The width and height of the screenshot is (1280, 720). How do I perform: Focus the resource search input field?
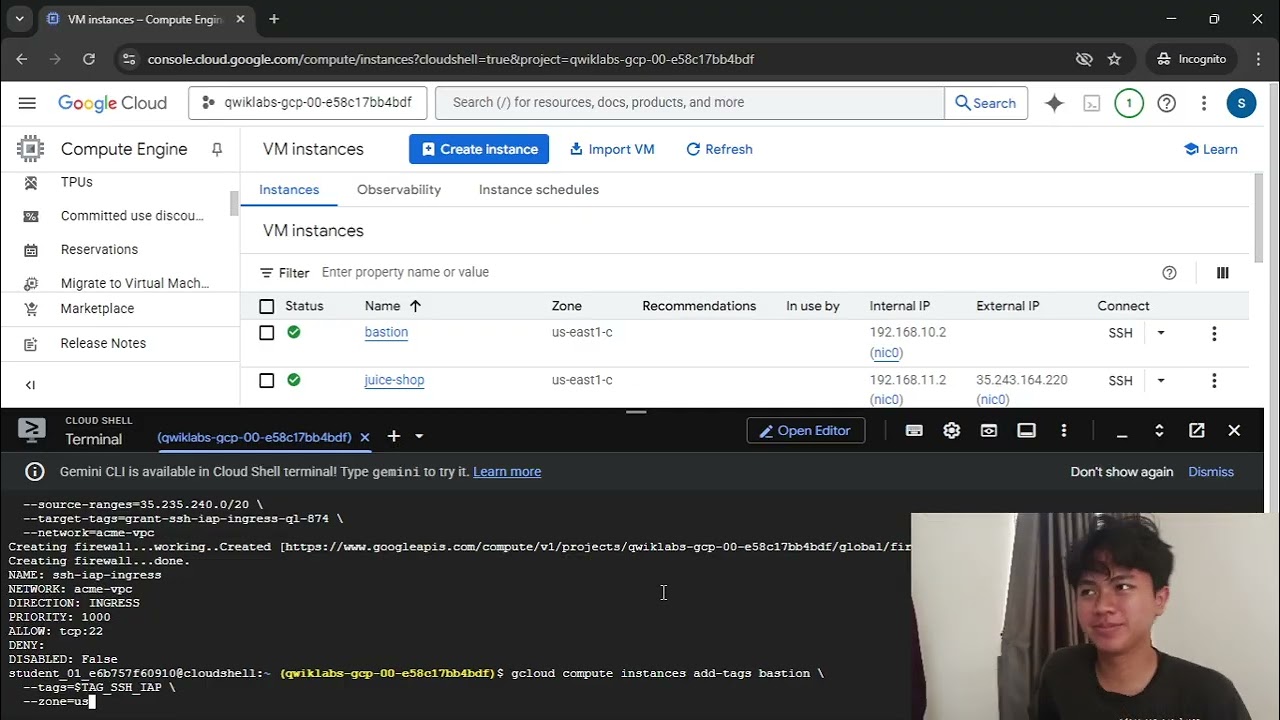[690, 103]
